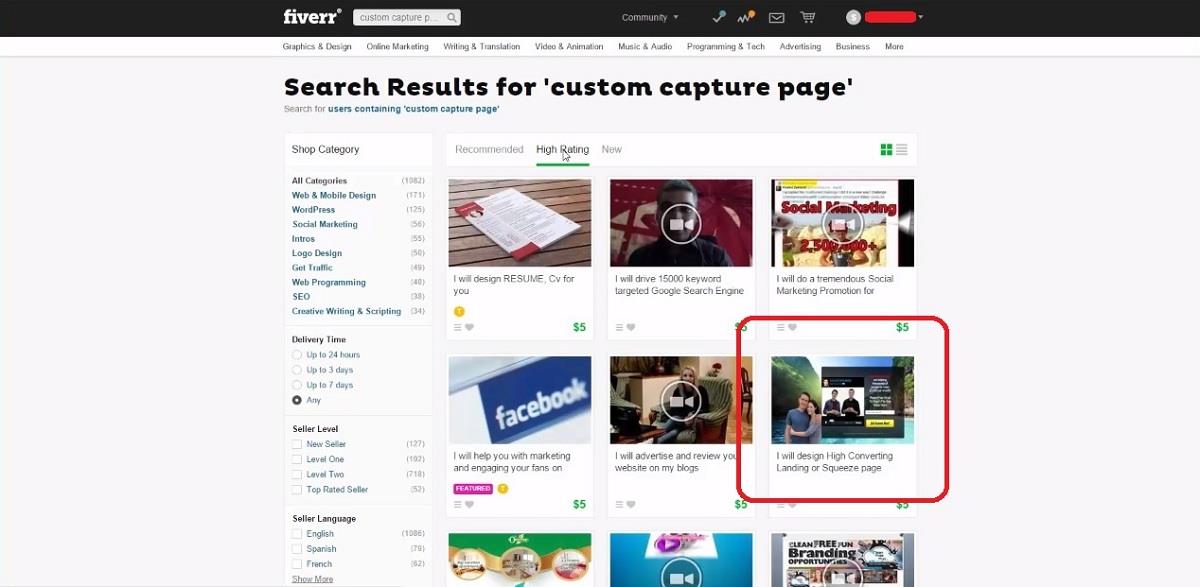Image resolution: width=1200 pixels, height=587 pixels.
Task: Check the 'Top Rated Seller' filter
Action: (295, 489)
